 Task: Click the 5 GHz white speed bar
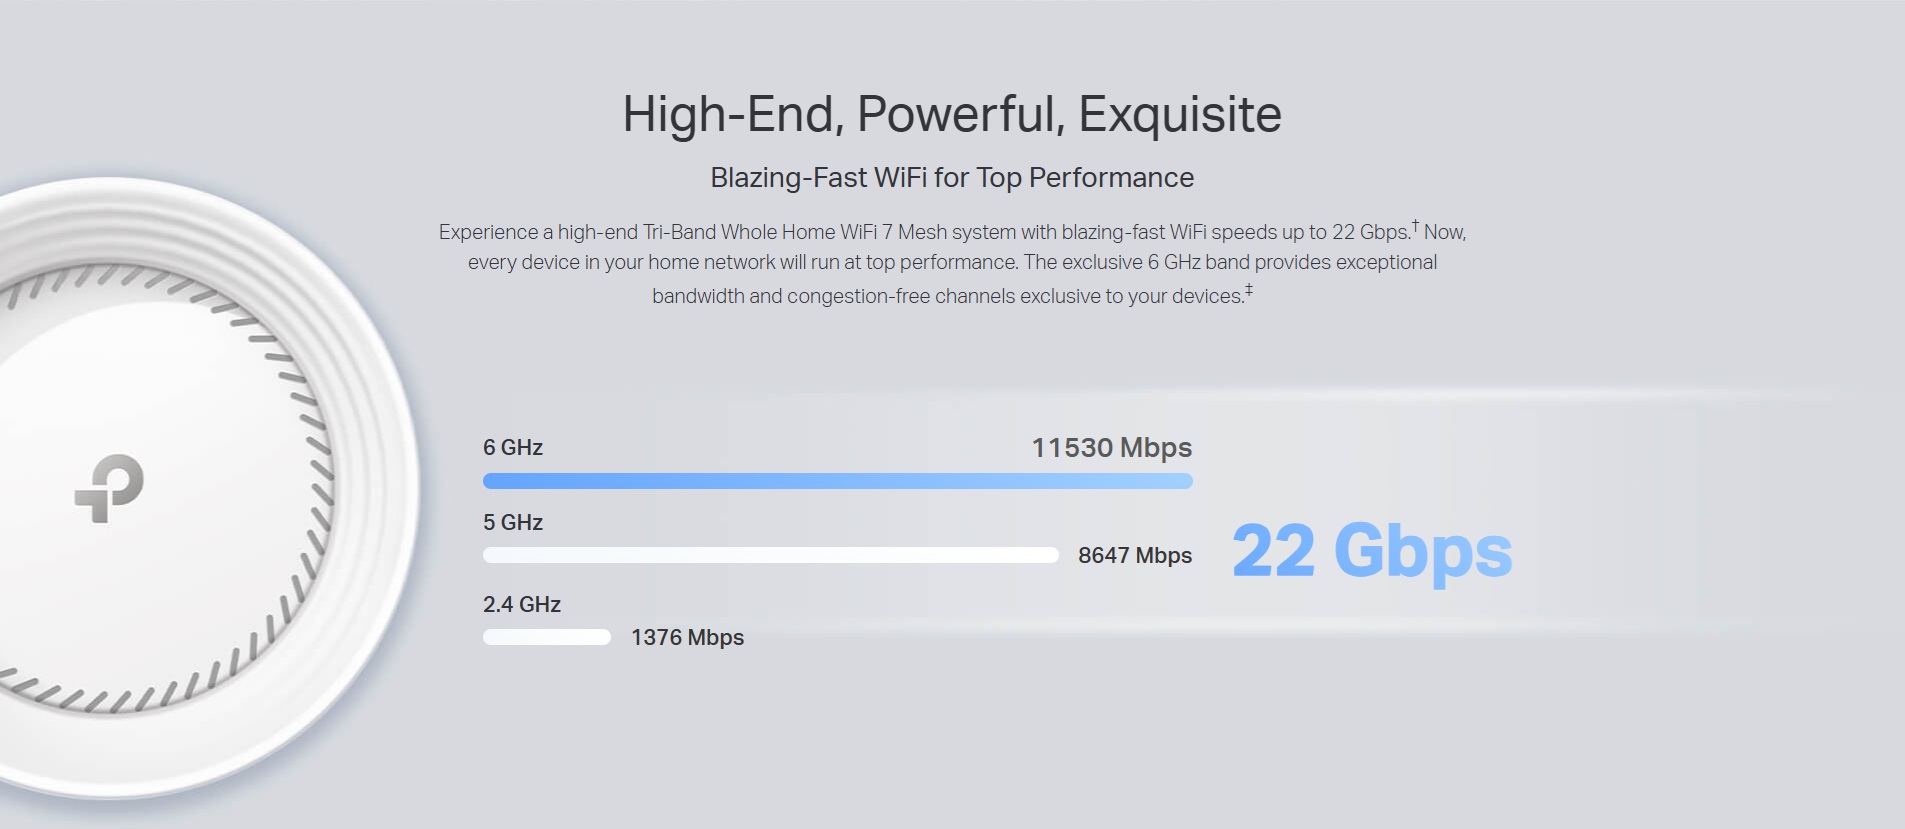tap(770, 555)
